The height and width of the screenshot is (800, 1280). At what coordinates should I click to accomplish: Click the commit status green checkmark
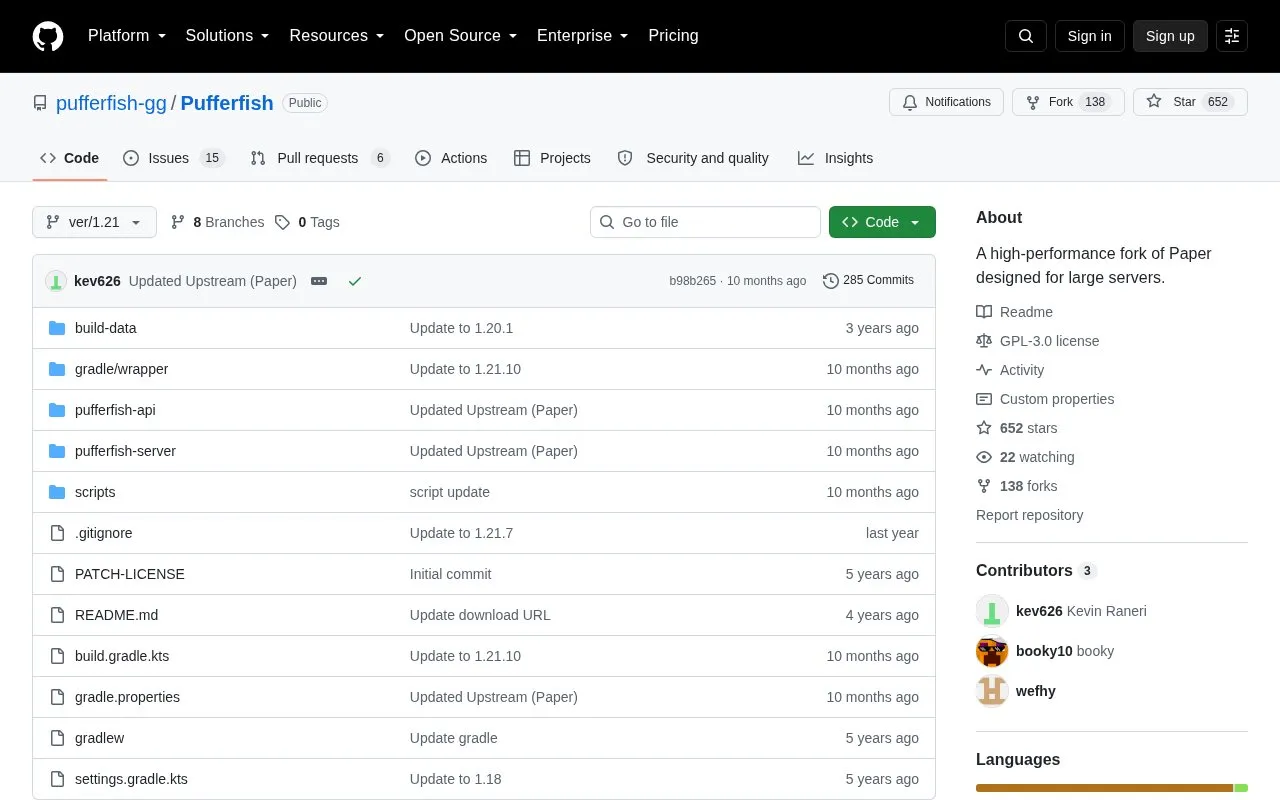pyautogui.click(x=355, y=281)
